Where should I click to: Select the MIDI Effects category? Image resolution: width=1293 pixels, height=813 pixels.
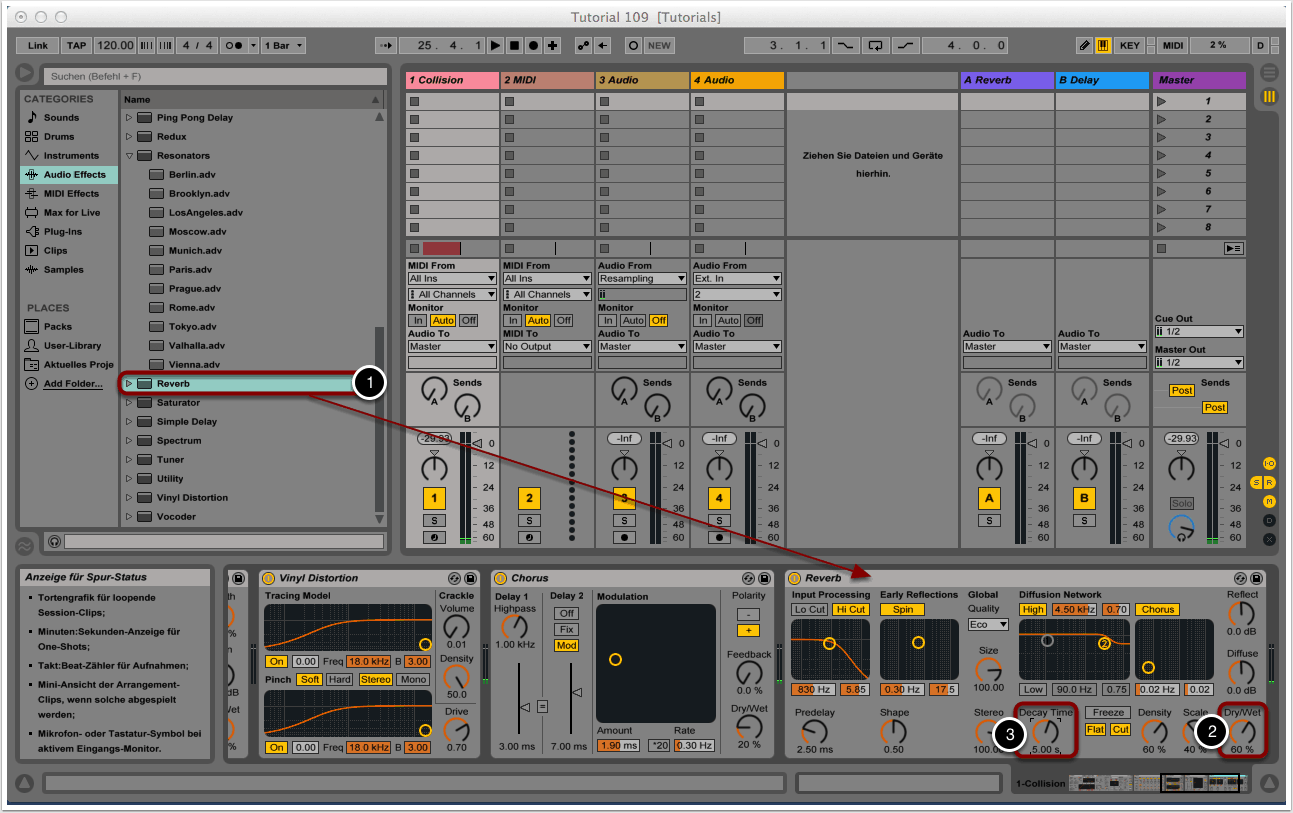[x=70, y=194]
